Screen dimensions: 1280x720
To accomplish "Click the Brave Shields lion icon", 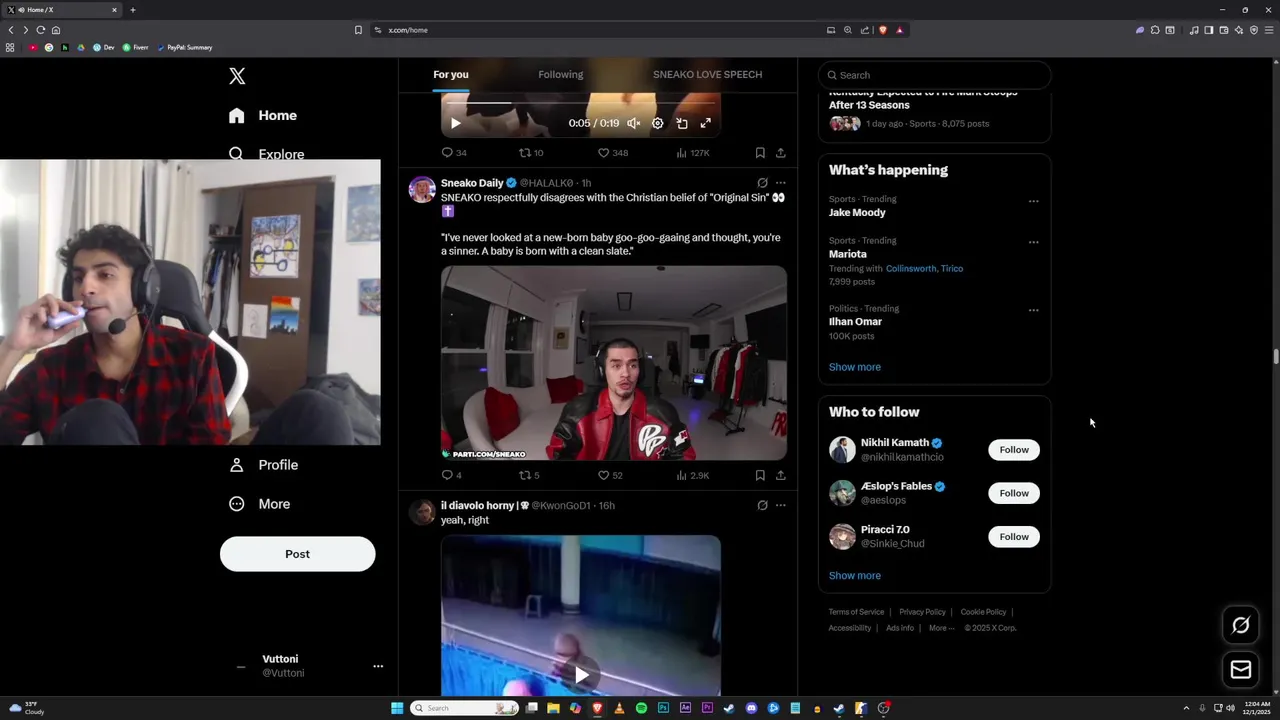I will 882,30.
